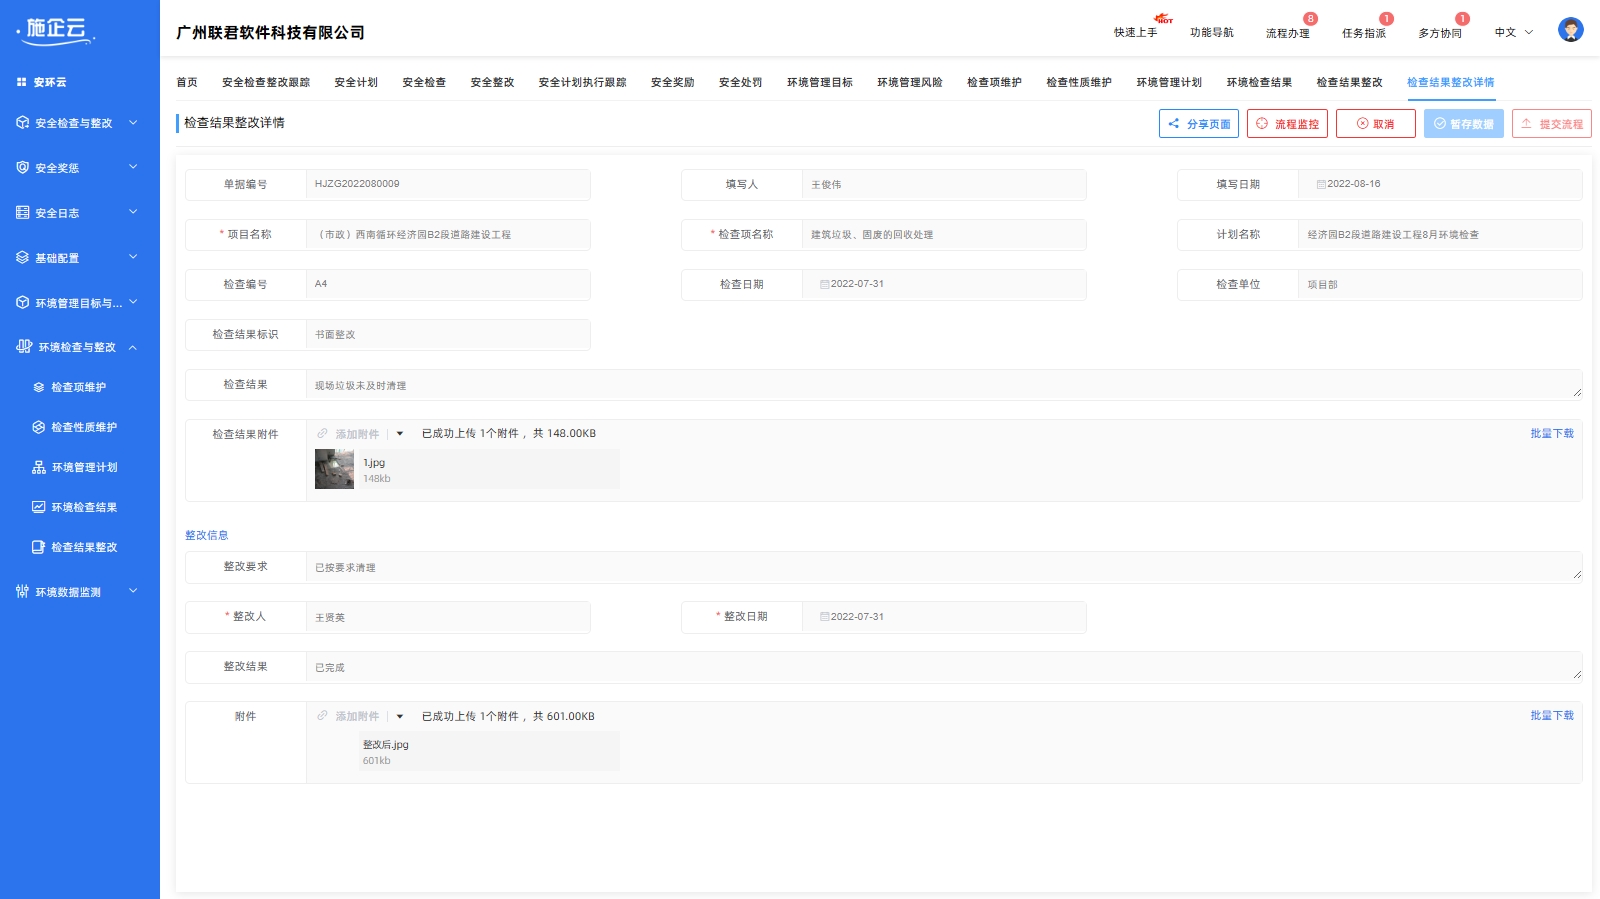Image resolution: width=1600 pixels, height=899 pixels.
Task: Click the user avatar icon
Action: point(1570,30)
